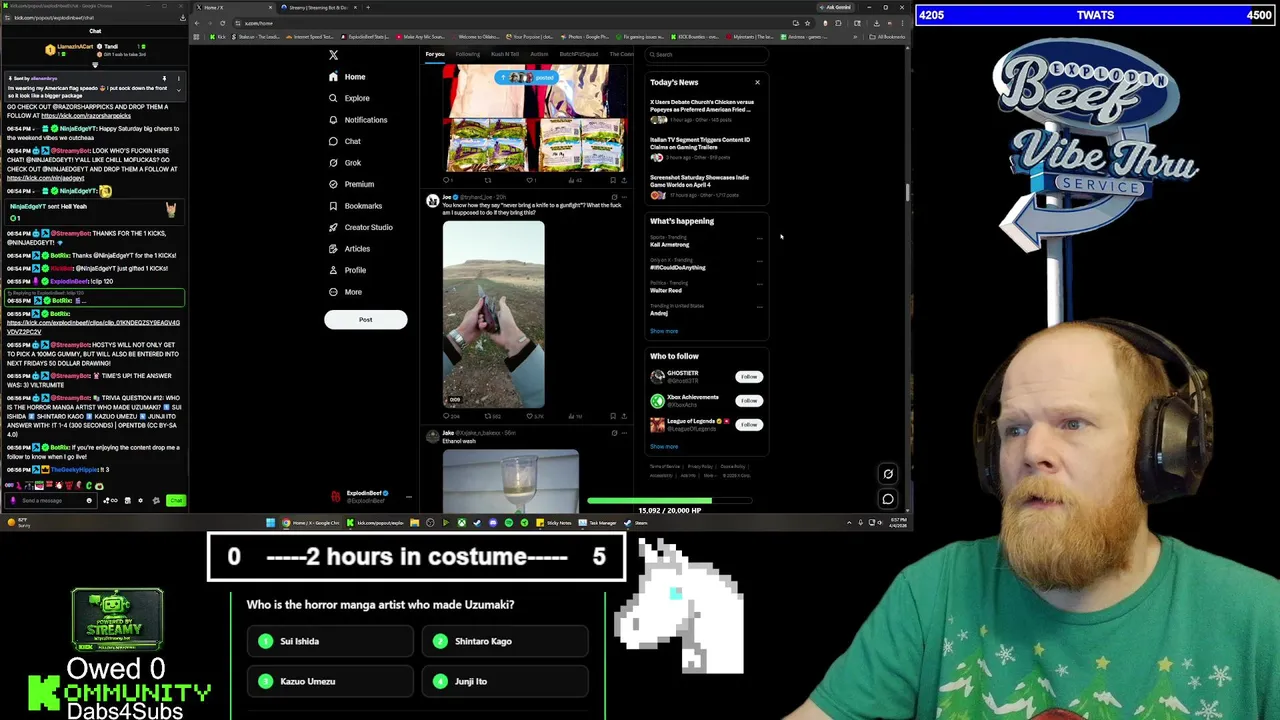This screenshot has width=1280, height=720.
Task: Bookmark the snack bags image post
Action: click(x=613, y=180)
